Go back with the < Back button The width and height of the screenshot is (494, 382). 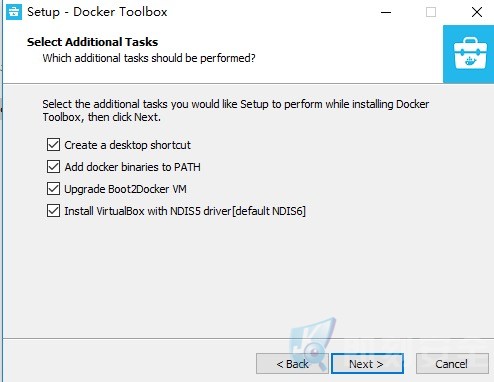pyautogui.click(x=292, y=364)
